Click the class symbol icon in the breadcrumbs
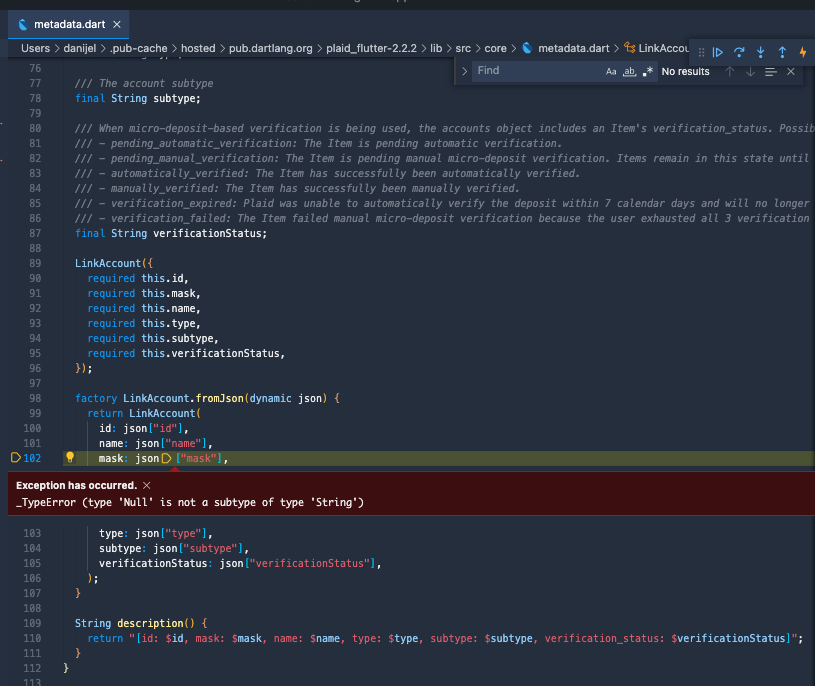This screenshot has width=815, height=686. (629, 48)
